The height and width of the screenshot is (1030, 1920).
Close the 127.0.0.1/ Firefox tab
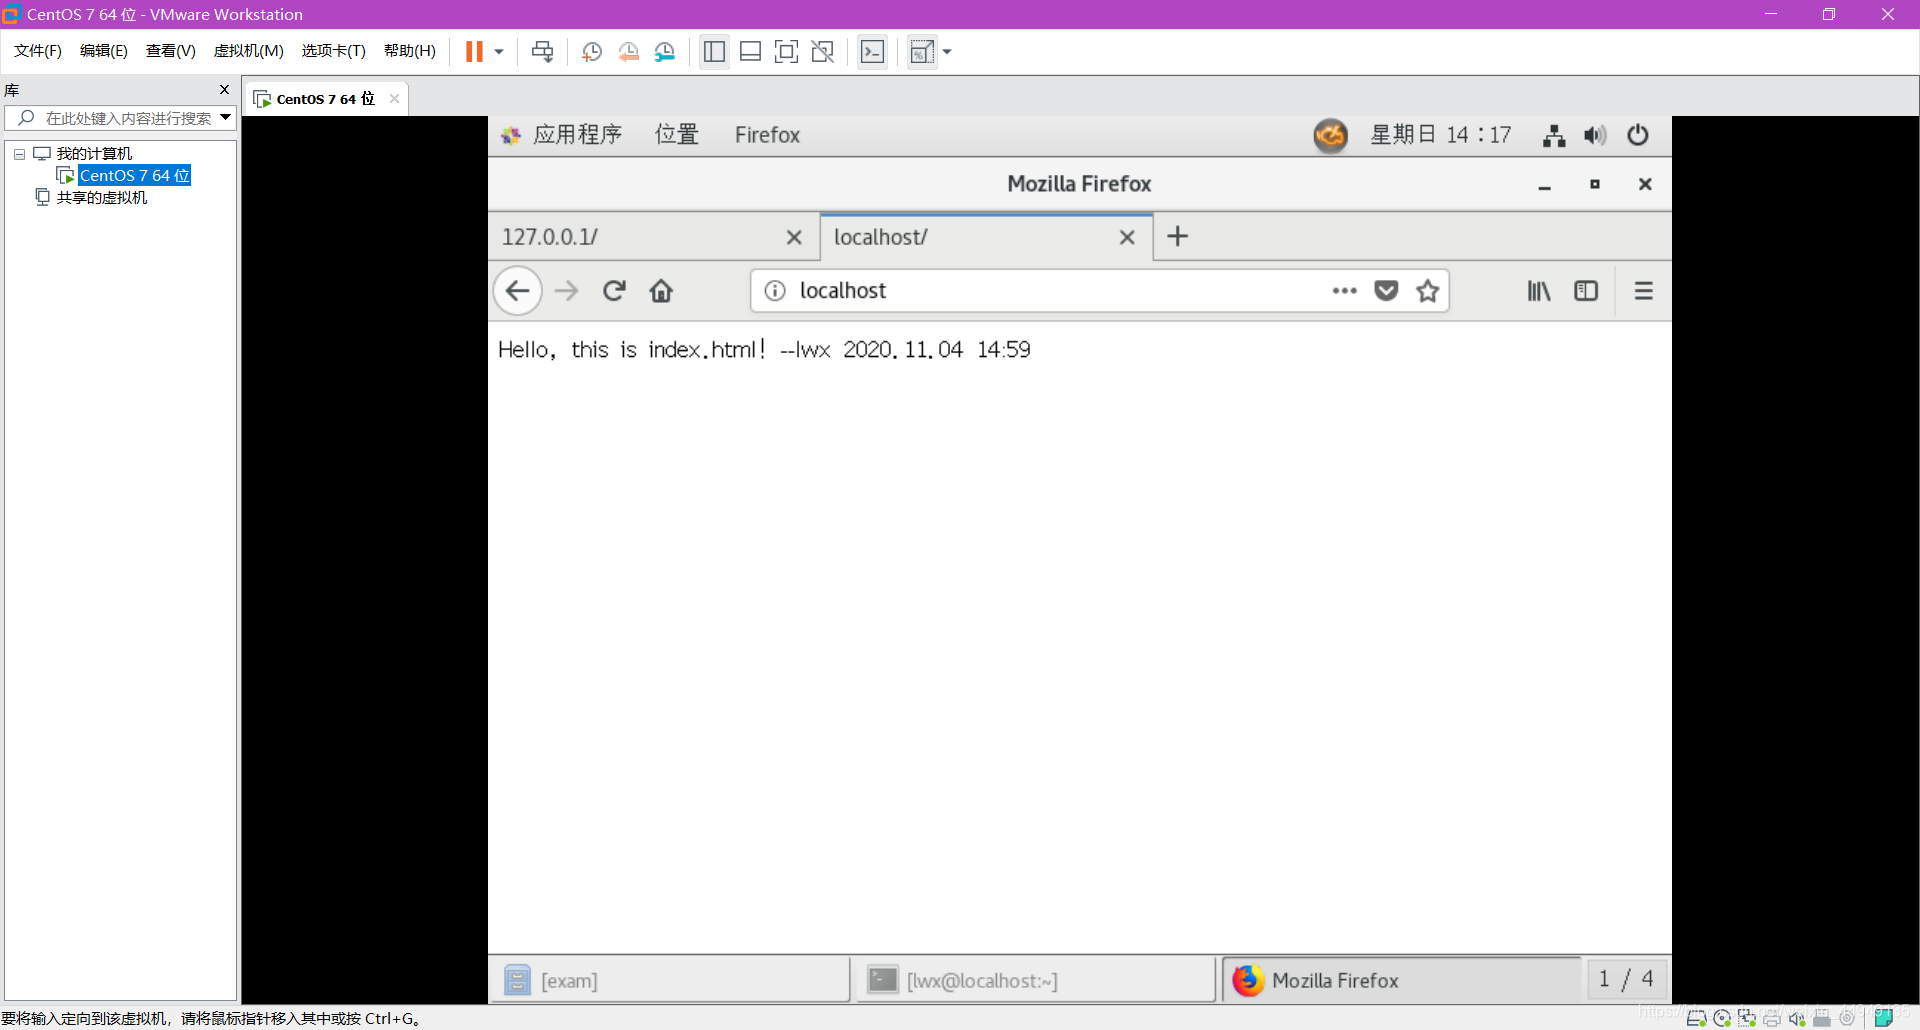pyautogui.click(x=794, y=237)
